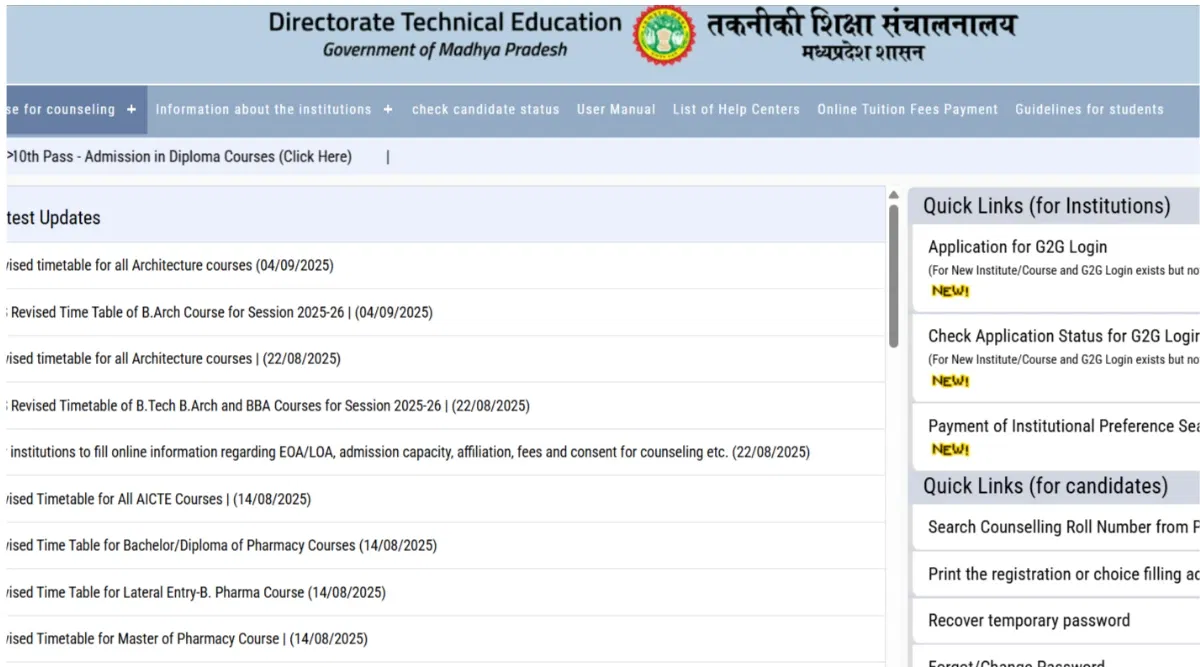Open EOA/LOA institutions information notice

tap(408, 452)
